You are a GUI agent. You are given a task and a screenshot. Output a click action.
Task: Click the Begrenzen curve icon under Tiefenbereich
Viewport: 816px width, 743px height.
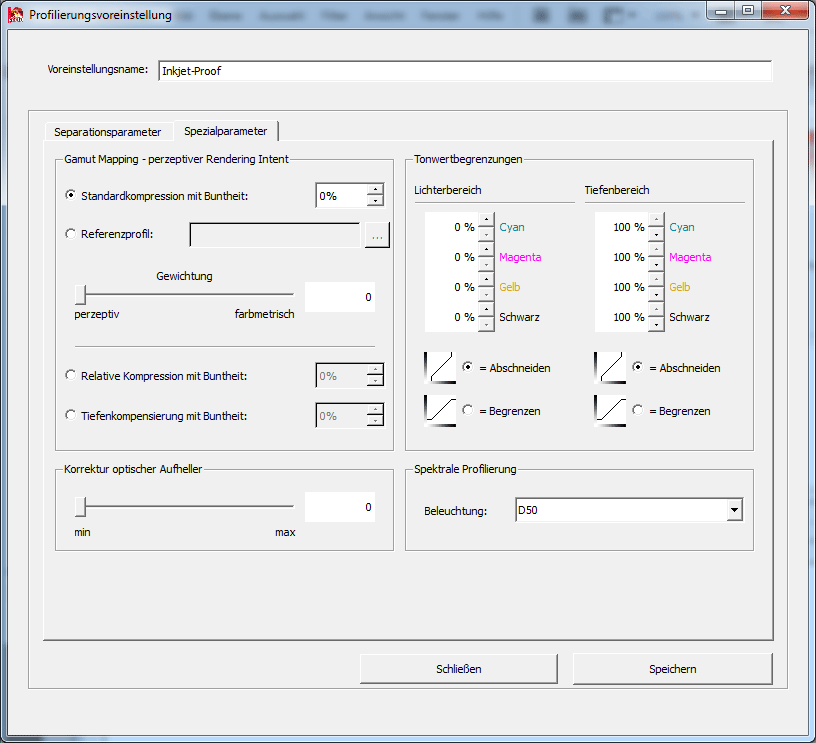tap(609, 410)
